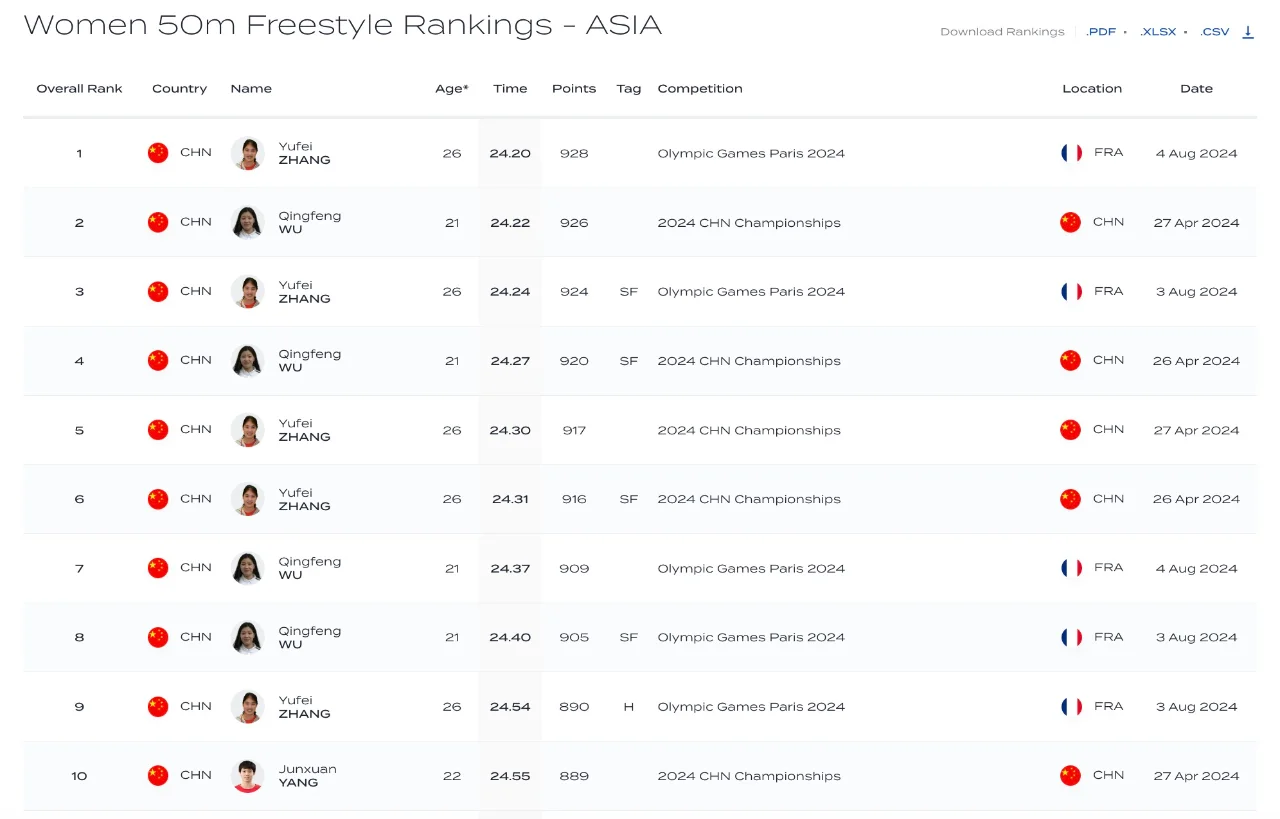Click Yufei Zhang's photo in rank 3 row
Image resolution: width=1280 pixels, height=819 pixels.
tap(247, 292)
